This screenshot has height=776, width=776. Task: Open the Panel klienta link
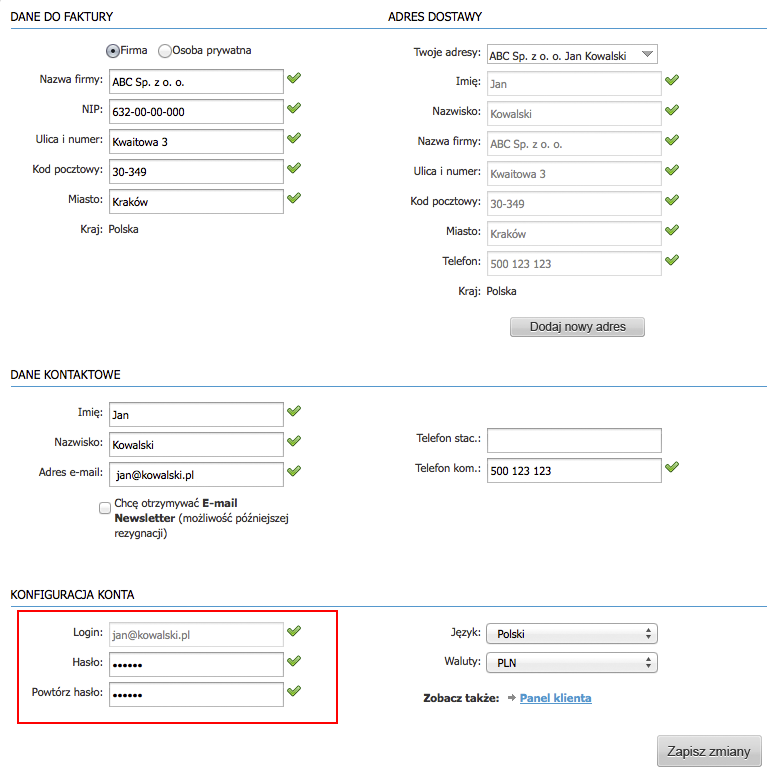pyautogui.click(x=555, y=698)
